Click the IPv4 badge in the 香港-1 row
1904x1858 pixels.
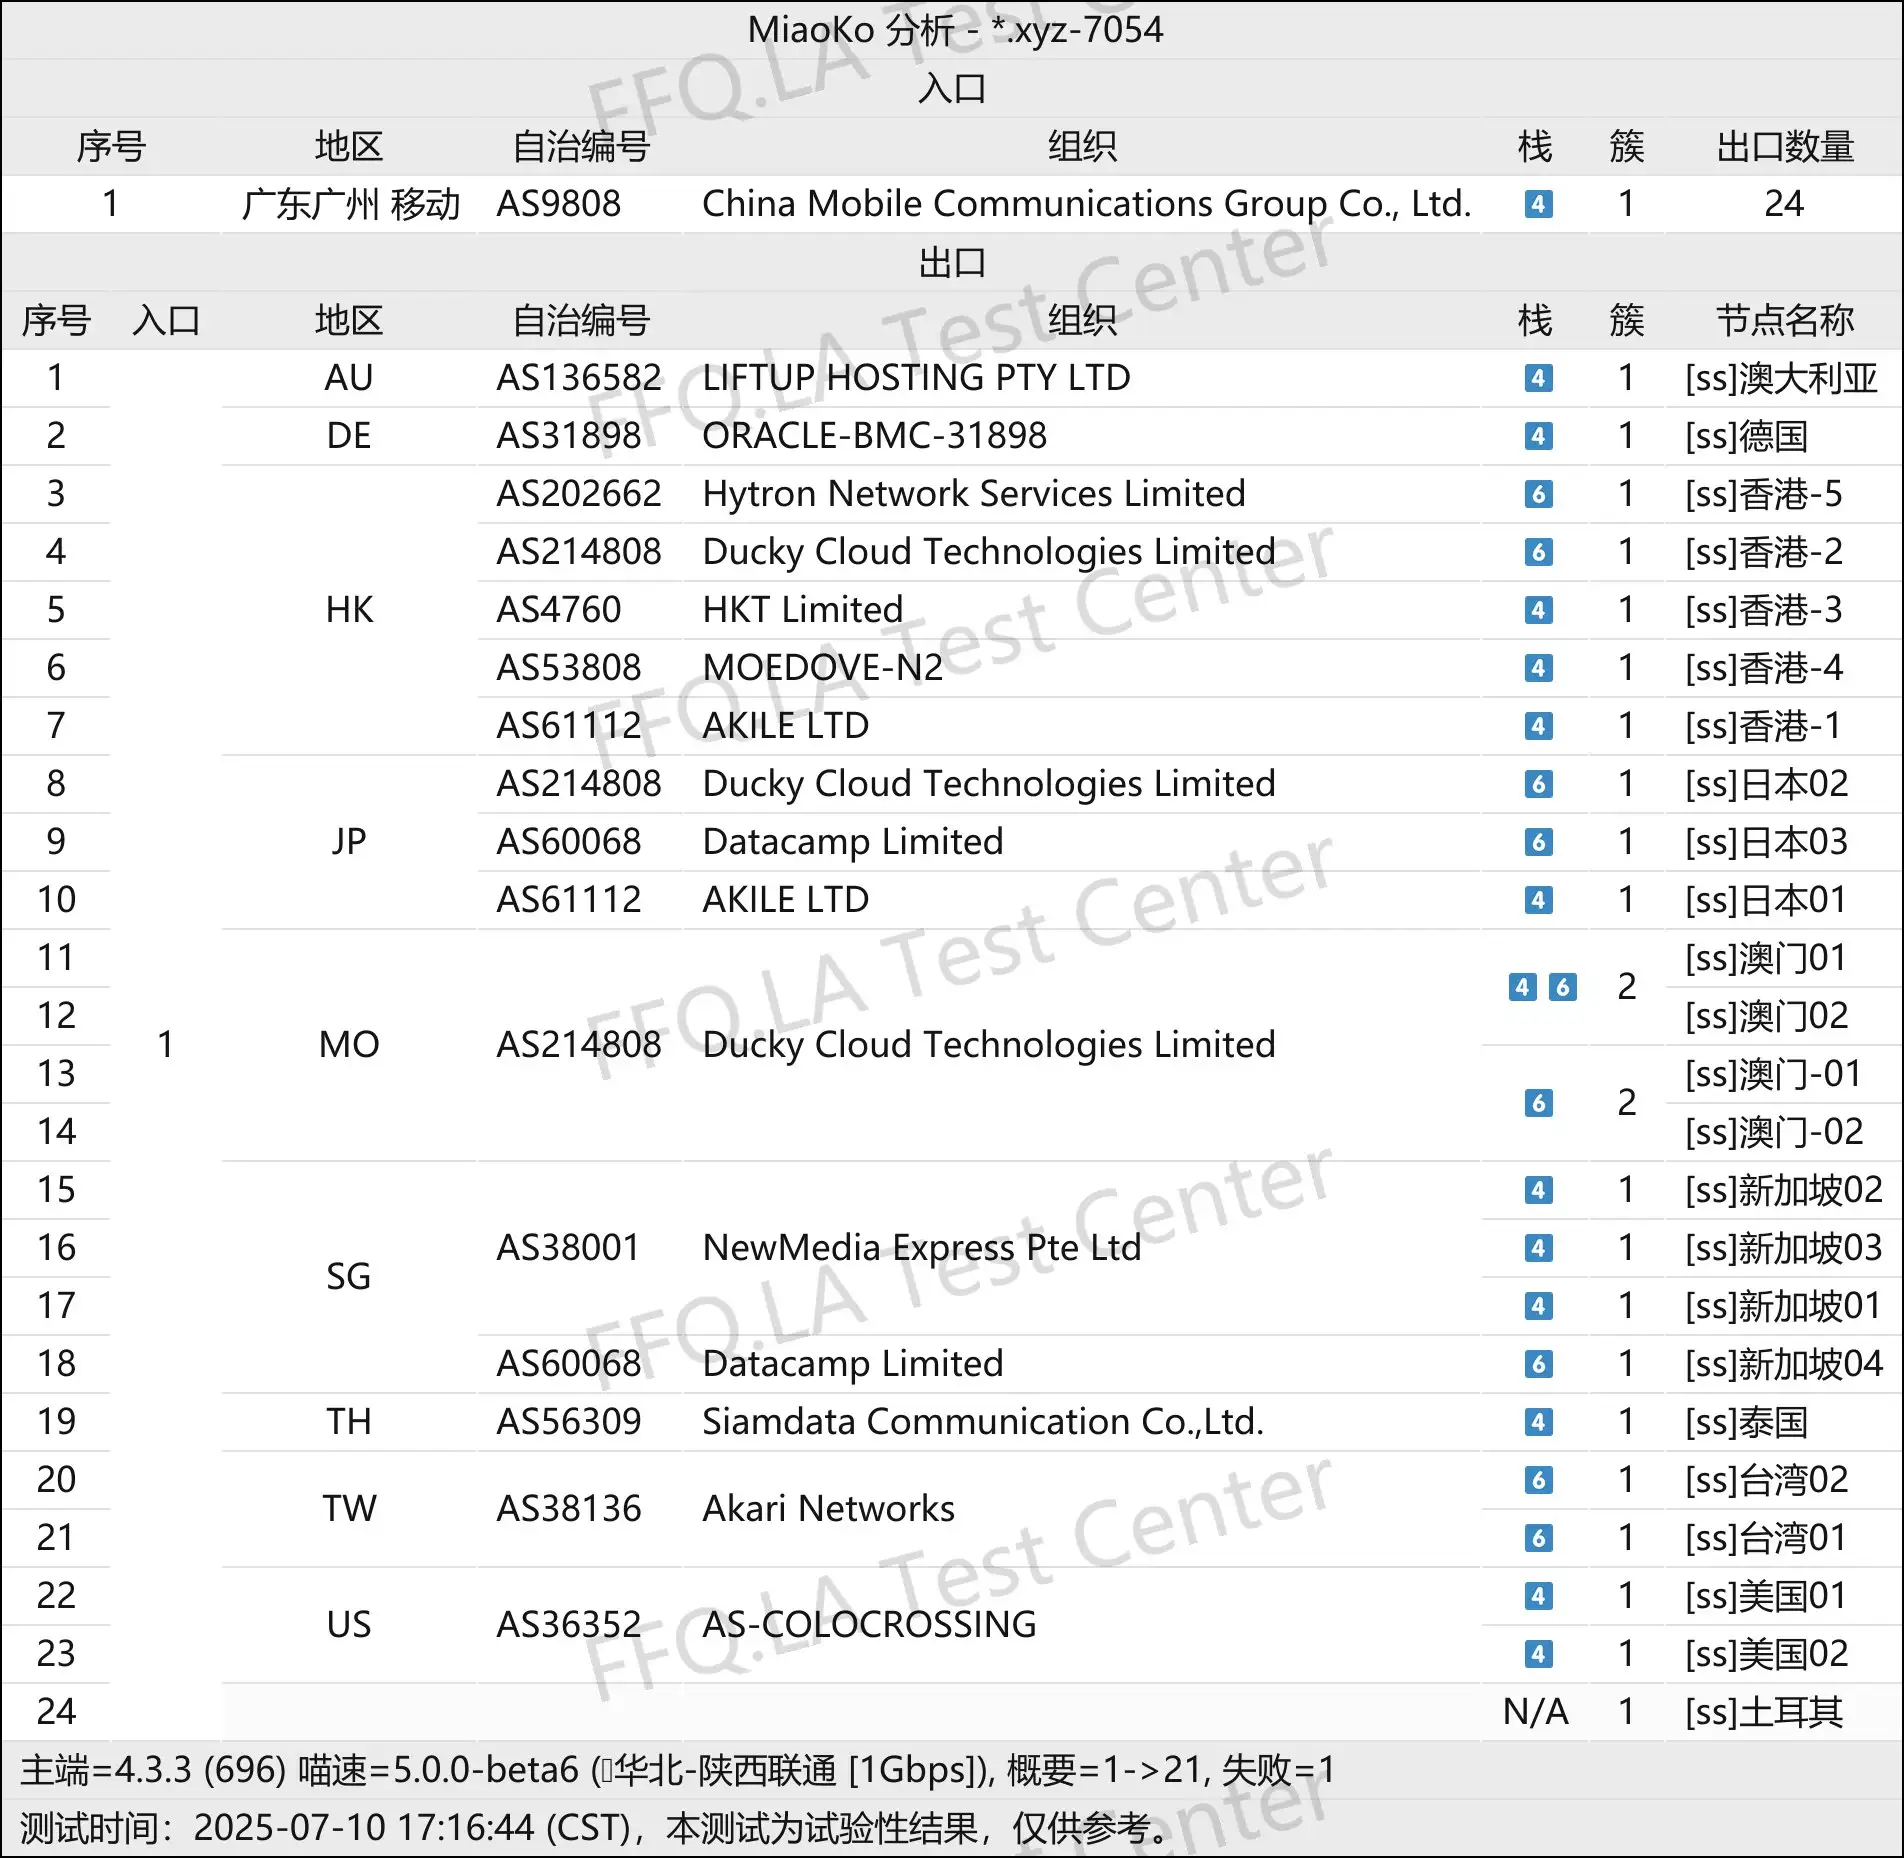click(x=1538, y=726)
